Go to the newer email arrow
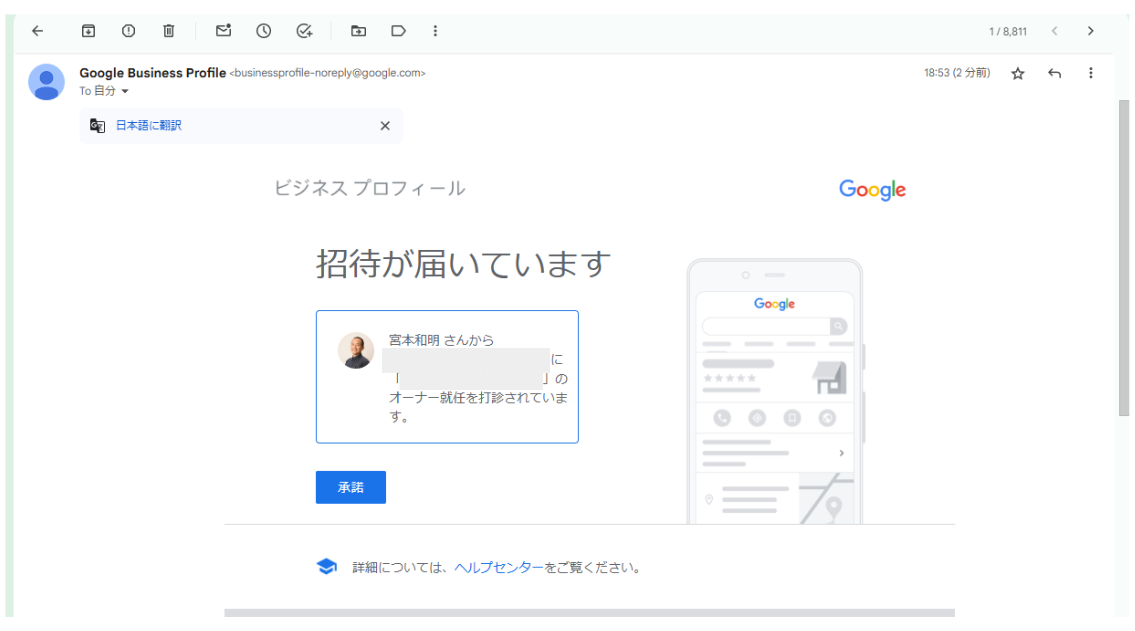 1055,31
